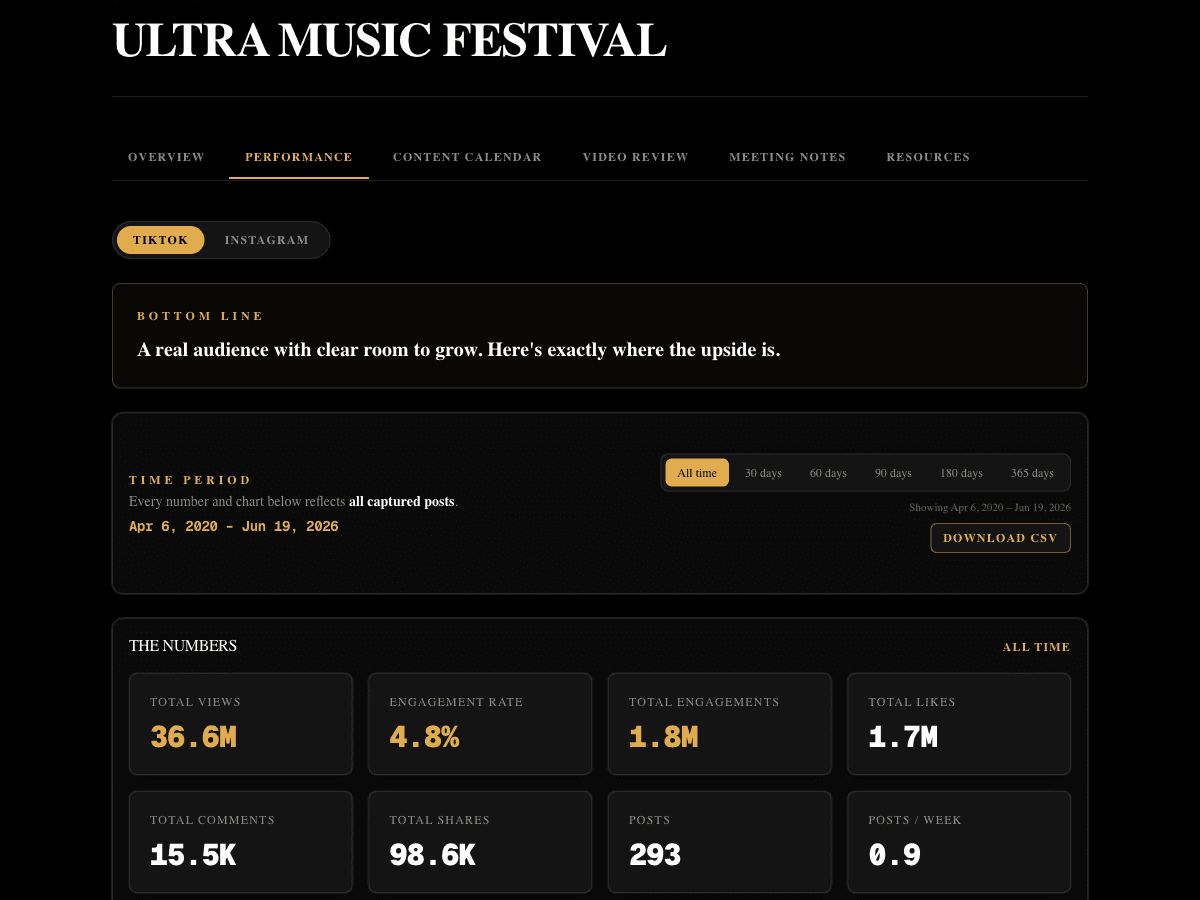Open the Overview tab
Image resolution: width=1200 pixels, height=900 pixels.
(166, 157)
